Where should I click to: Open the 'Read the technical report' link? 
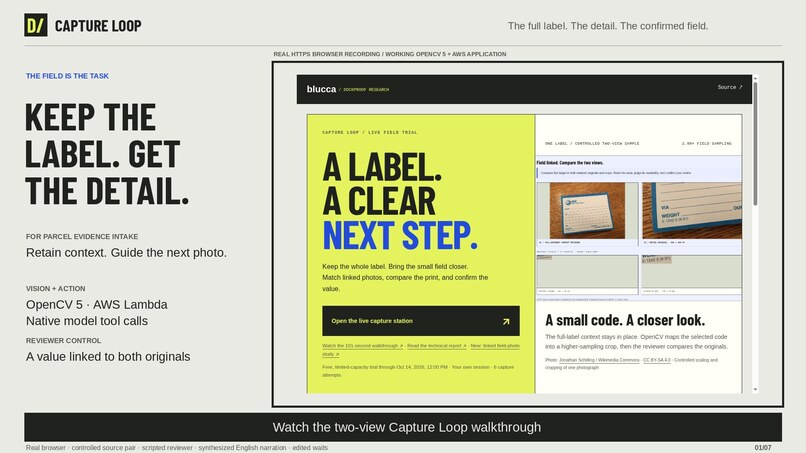coord(436,346)
